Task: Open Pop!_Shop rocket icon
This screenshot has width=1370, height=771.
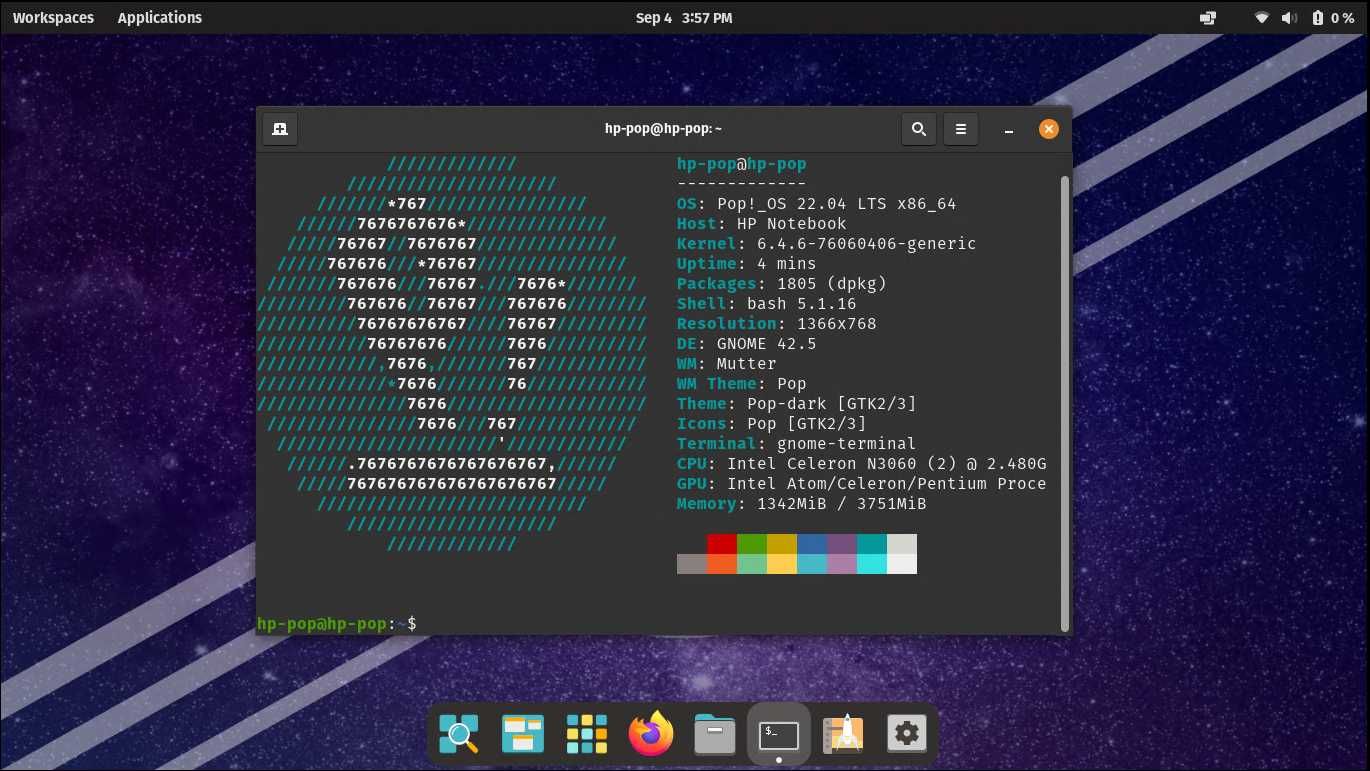Action: 843,734
